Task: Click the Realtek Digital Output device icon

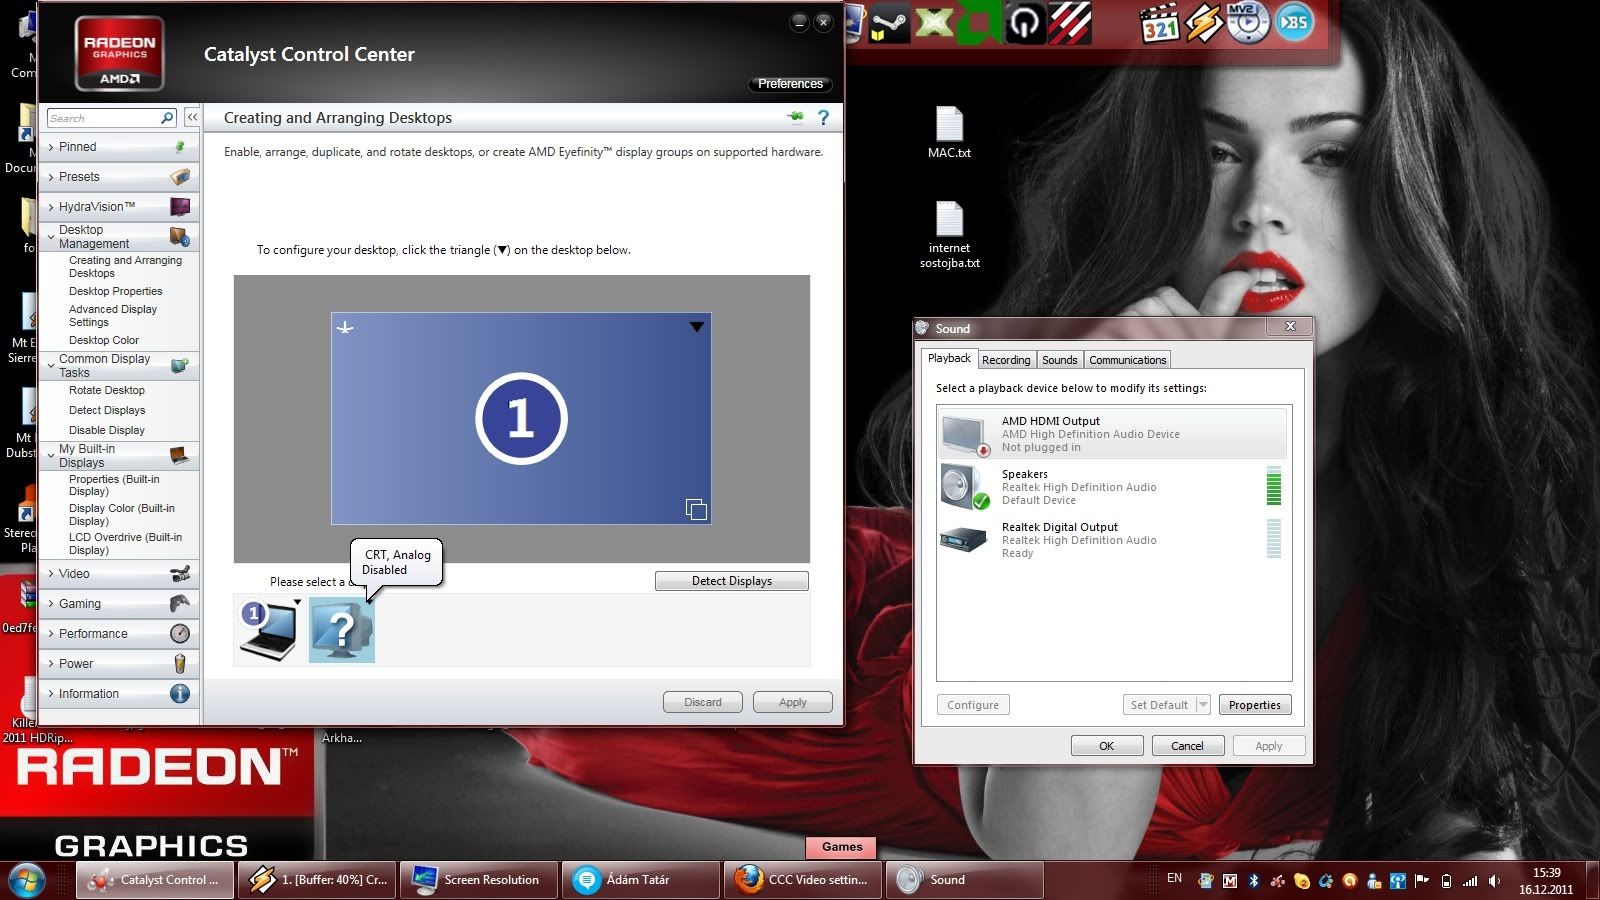Action: coord(964,540)
